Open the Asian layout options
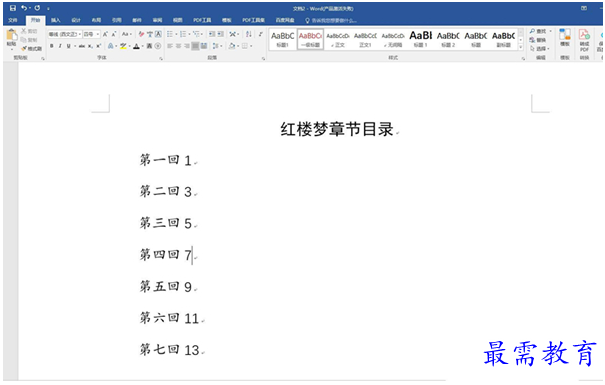Image resolution: width=605 pixels, height=385 pixels. [233, 34]
